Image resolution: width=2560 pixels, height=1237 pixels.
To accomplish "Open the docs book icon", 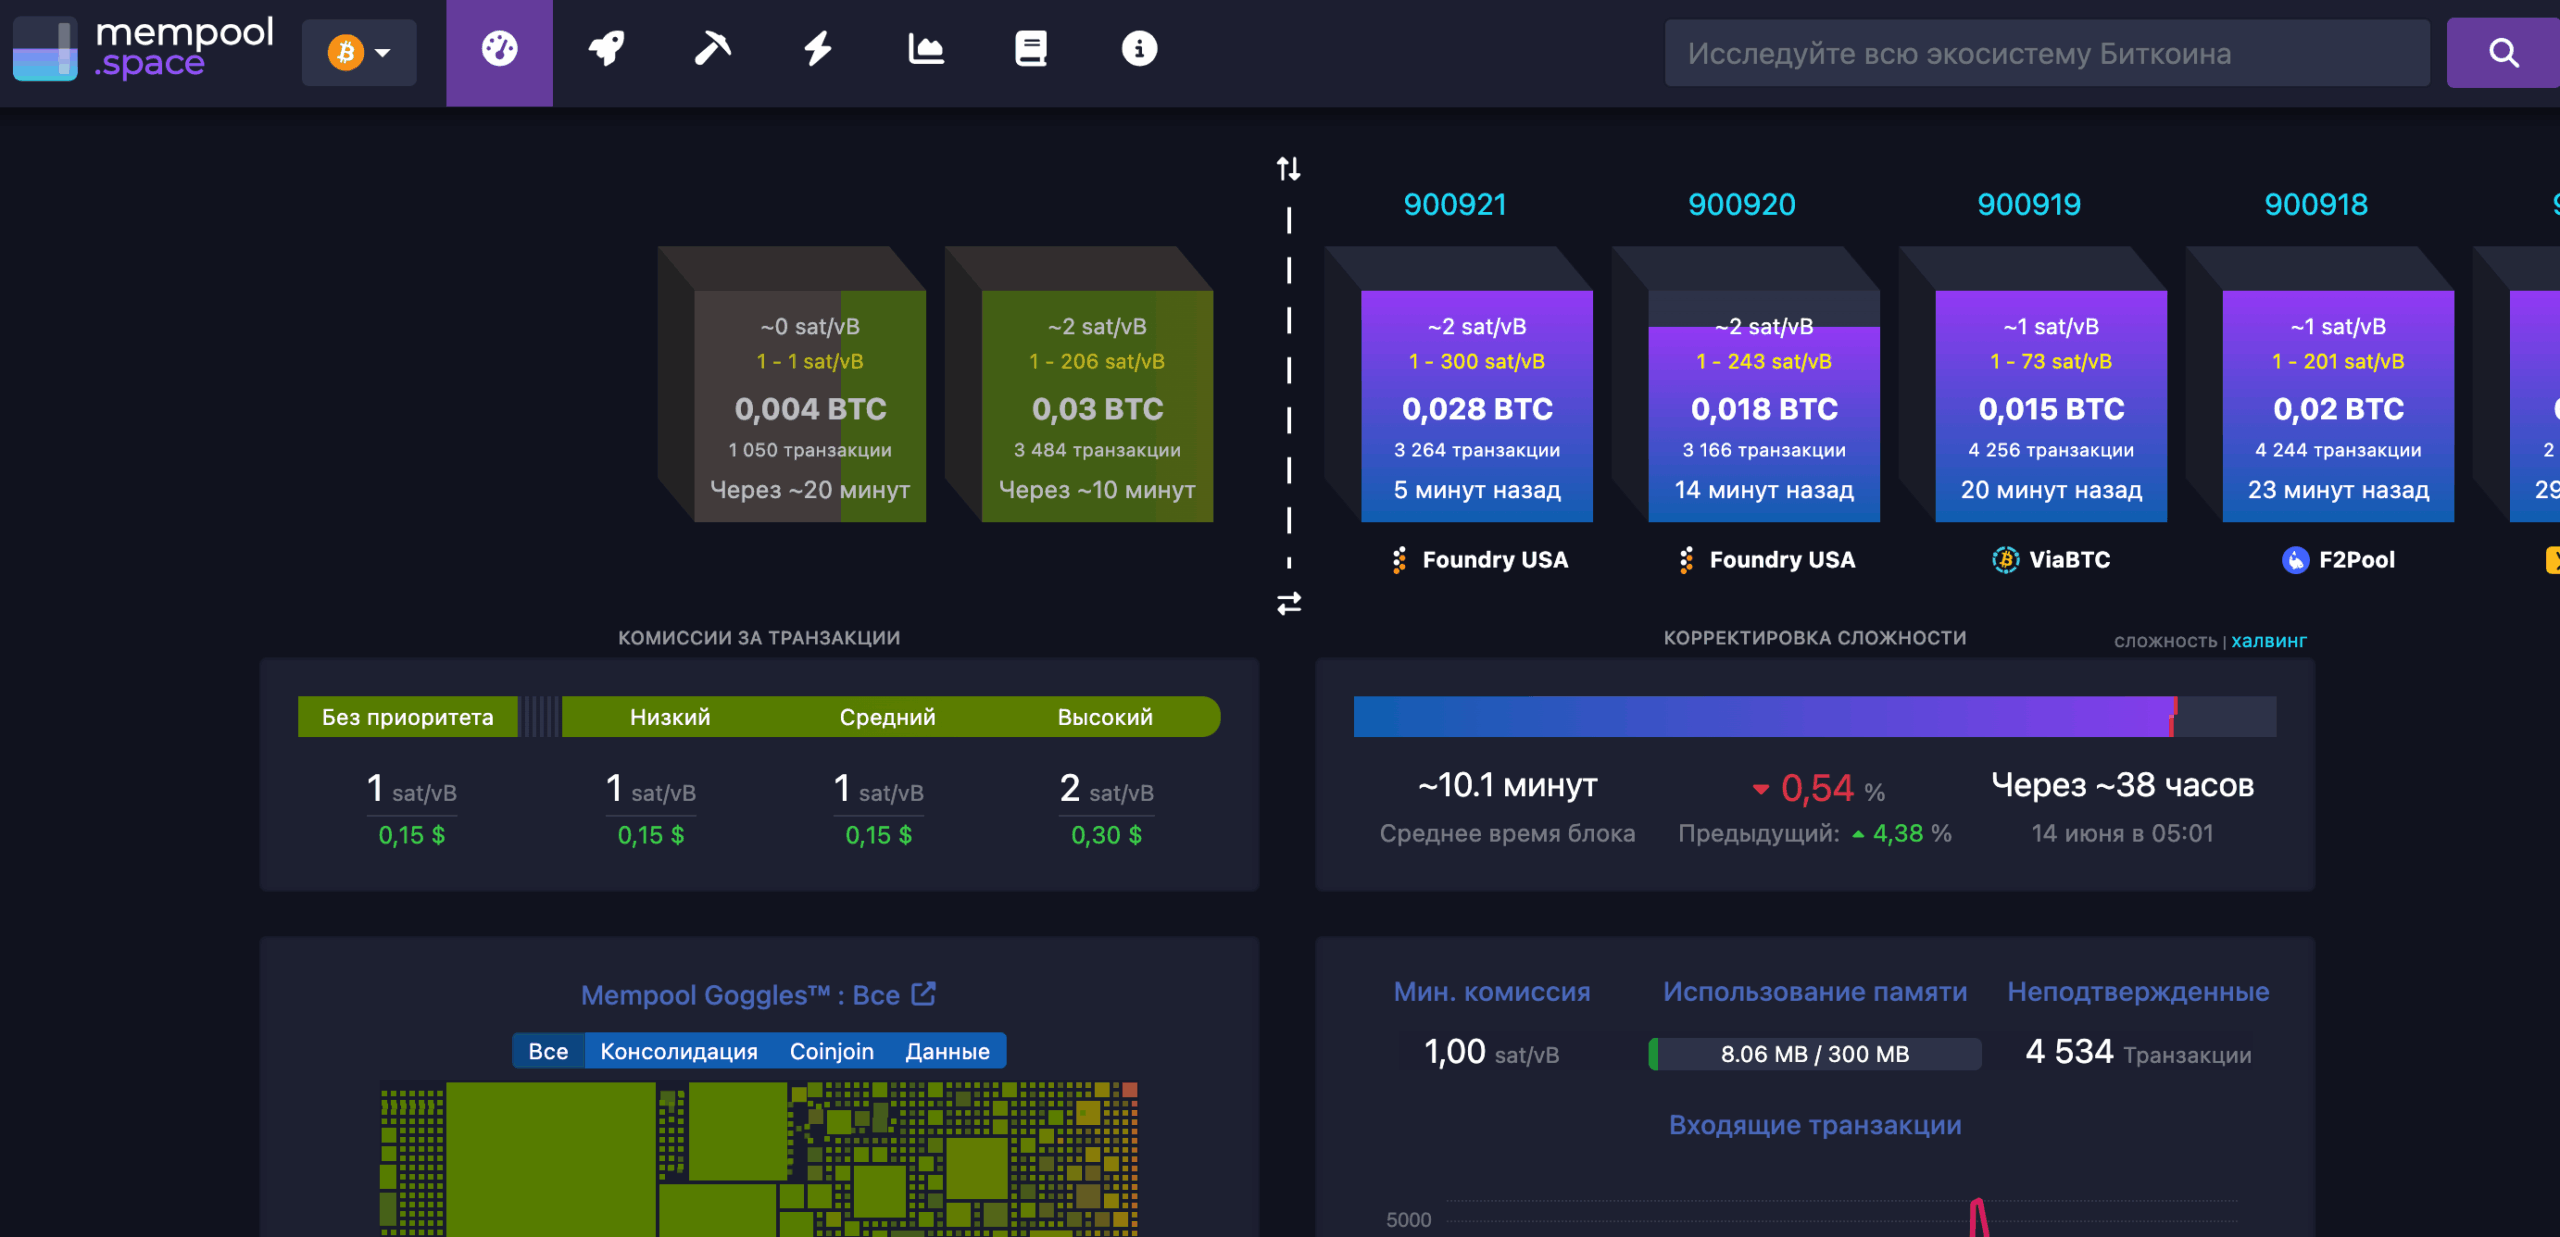I will [1031, 50].
